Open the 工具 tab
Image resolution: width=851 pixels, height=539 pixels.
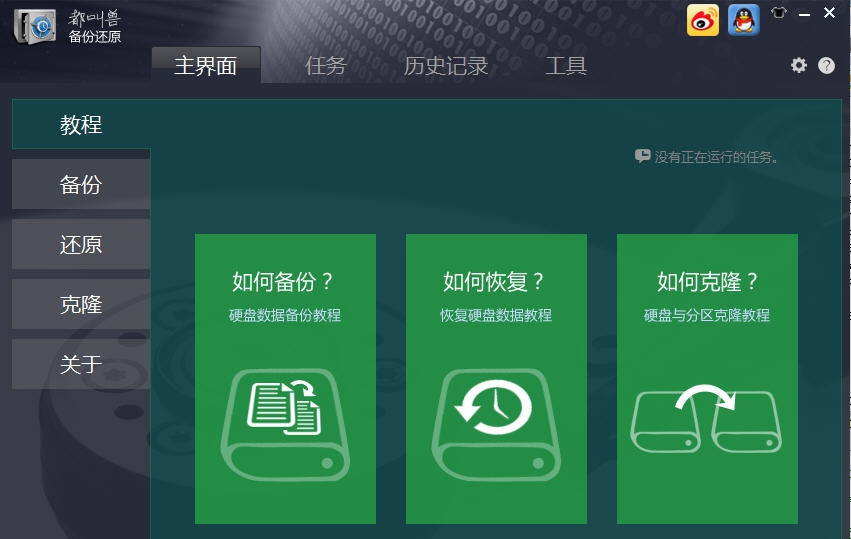pyautogui.click(x=566, y=66)
